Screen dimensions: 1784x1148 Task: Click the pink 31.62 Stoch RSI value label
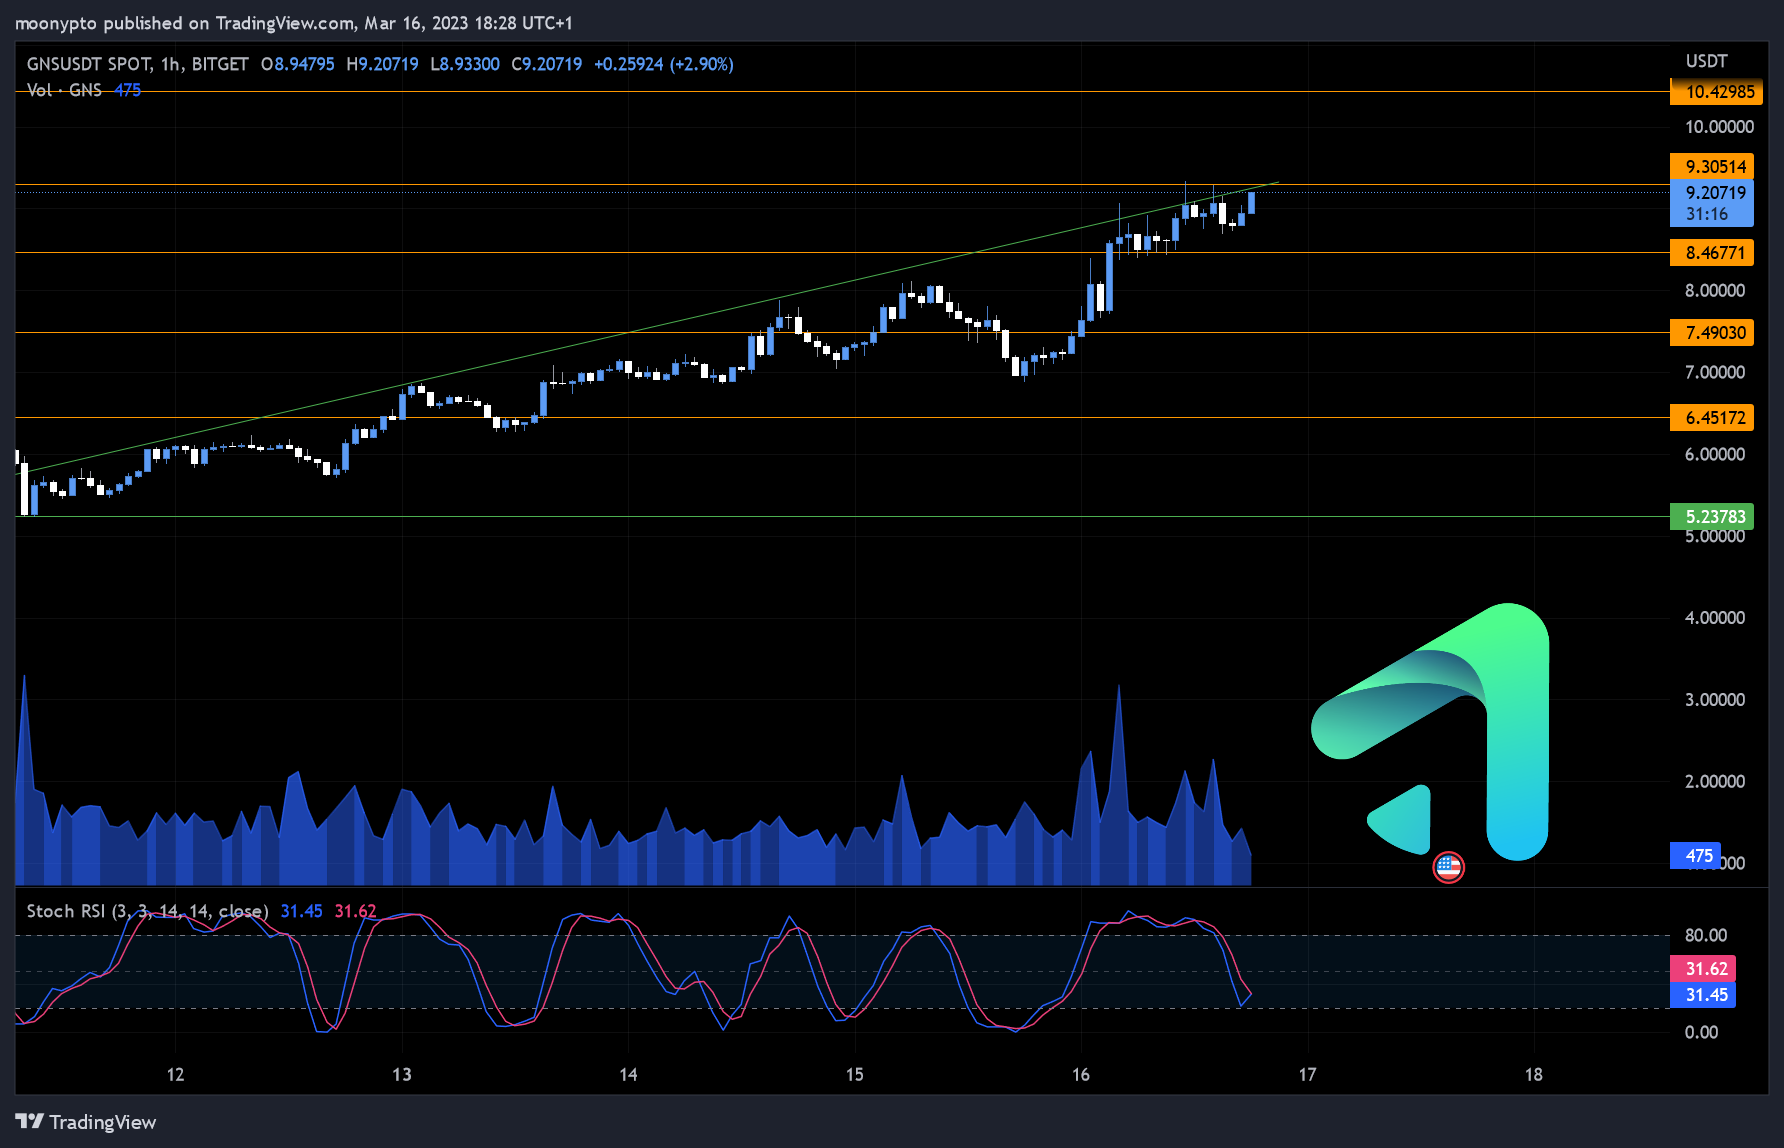(1703, 969)
